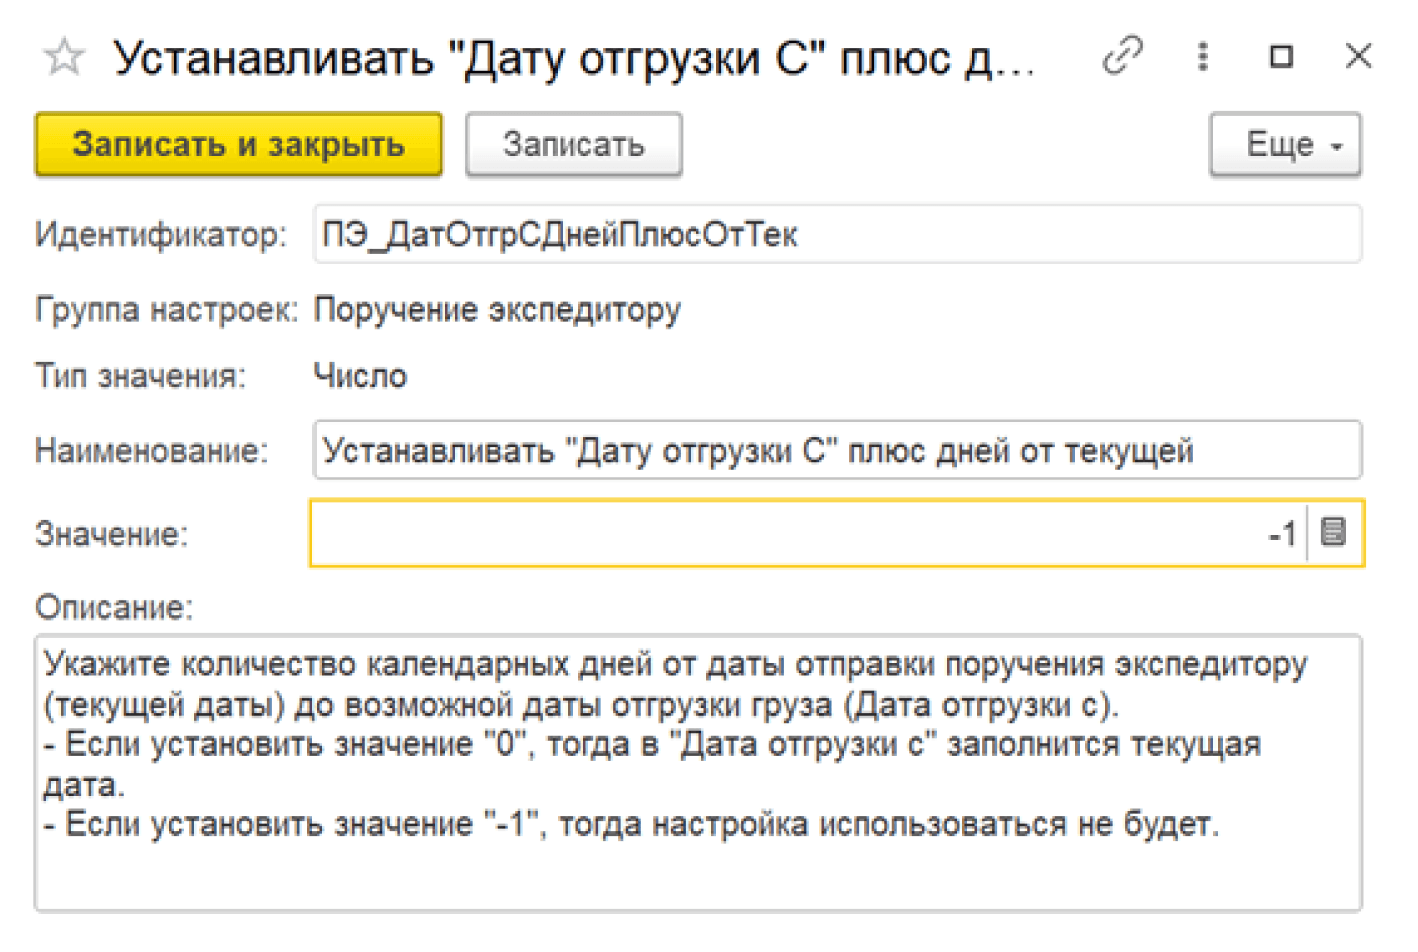The width and height of the screenshot is (1418, 952).
Task: Click the dialog title text
Action: click(x=574, y=58)
